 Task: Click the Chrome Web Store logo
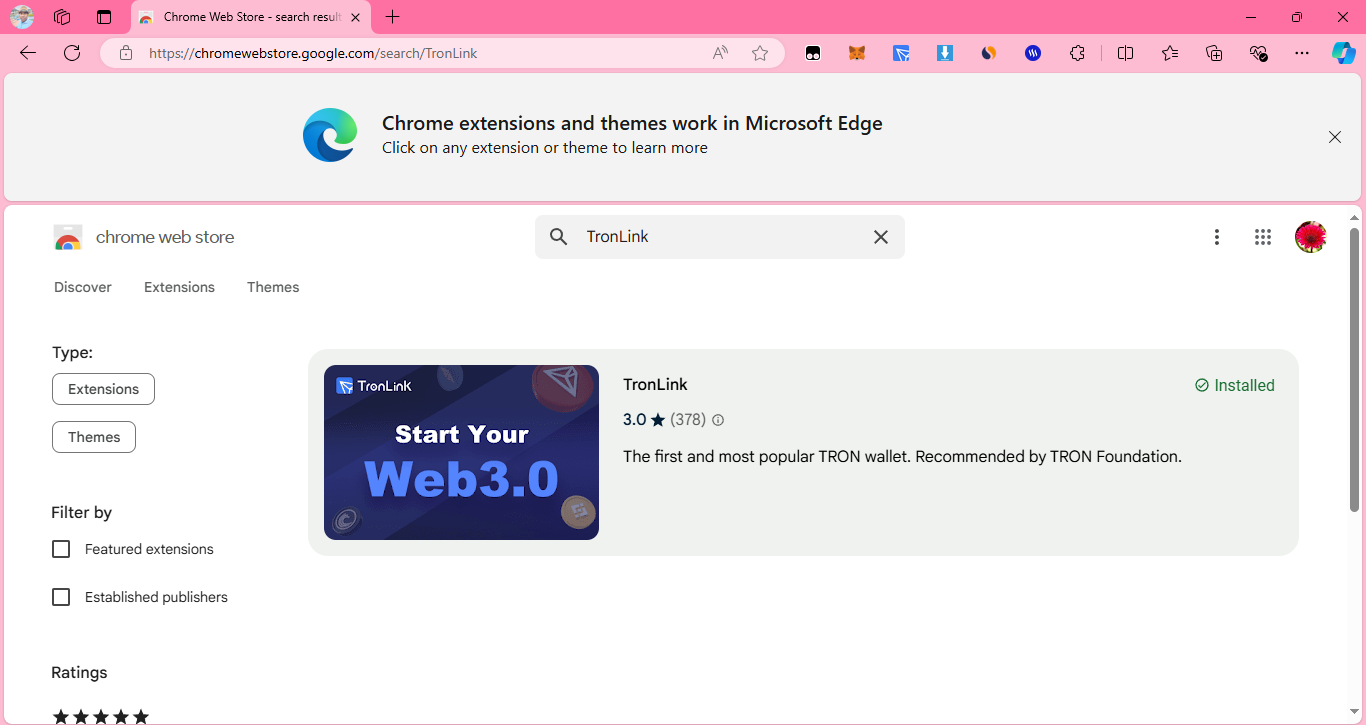click(x=68, y=238)
